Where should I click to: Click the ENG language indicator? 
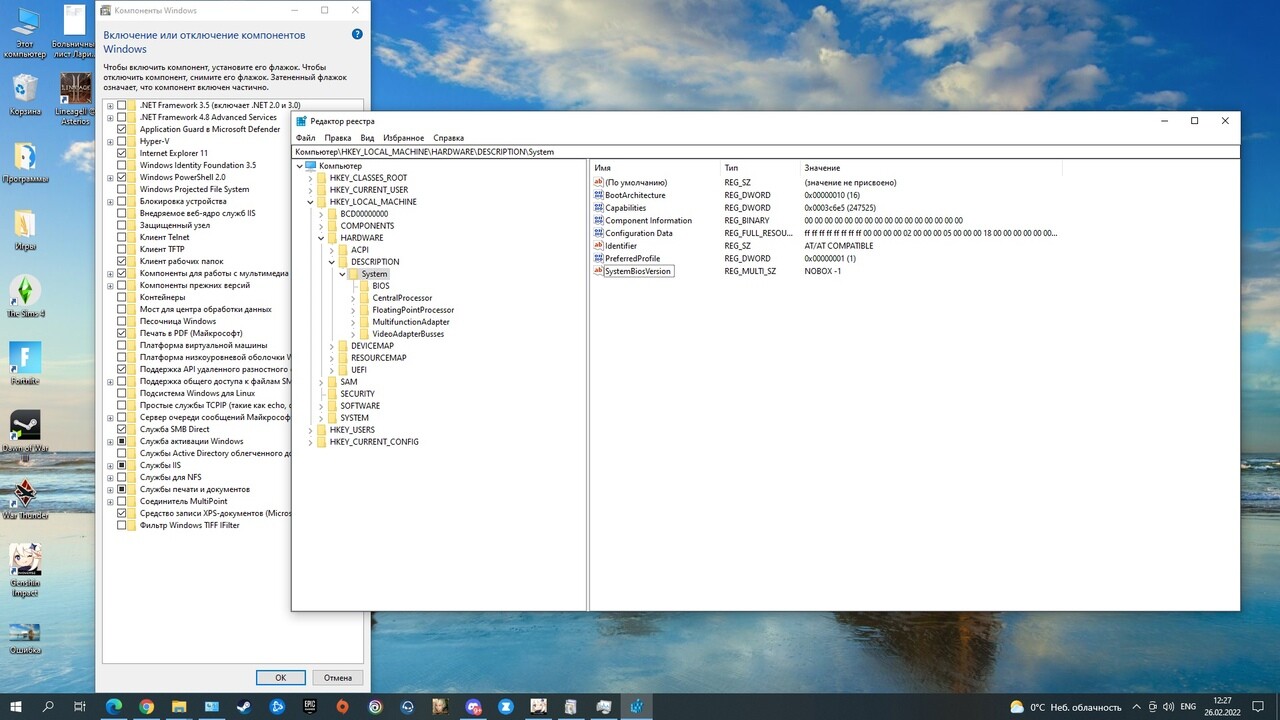click(1188, 706)
